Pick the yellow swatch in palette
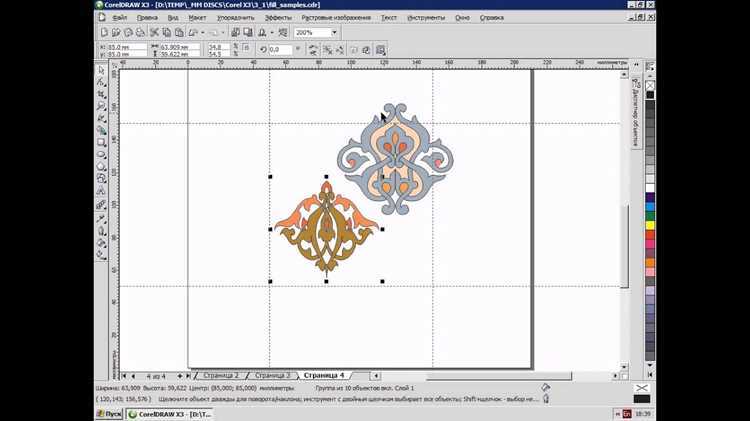The height and width of the screenshot is (421, 750). tap(650, 225)
